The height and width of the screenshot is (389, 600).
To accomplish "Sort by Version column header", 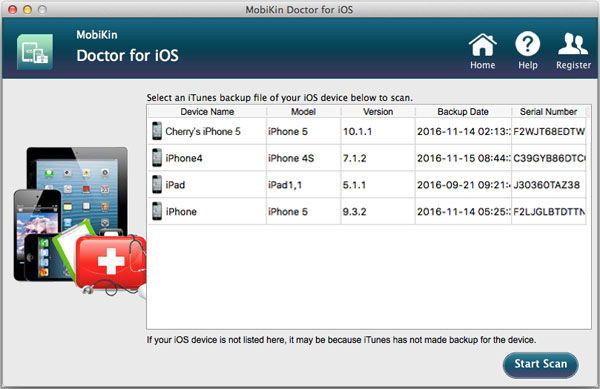I will (x=378, y=112).
